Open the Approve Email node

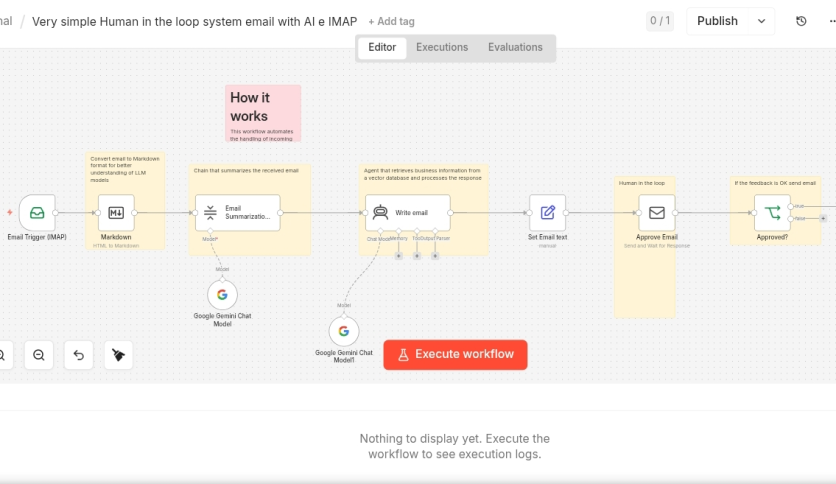click(x=657, y=213)
